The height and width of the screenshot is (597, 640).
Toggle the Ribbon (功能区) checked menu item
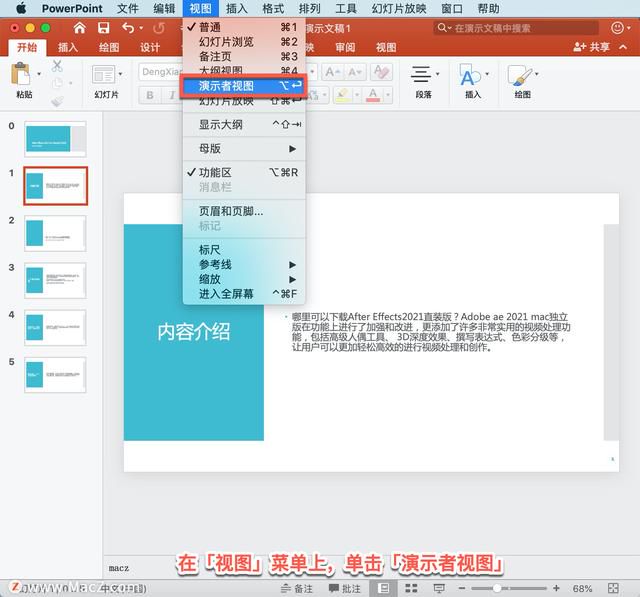click(x=244, y=172)
